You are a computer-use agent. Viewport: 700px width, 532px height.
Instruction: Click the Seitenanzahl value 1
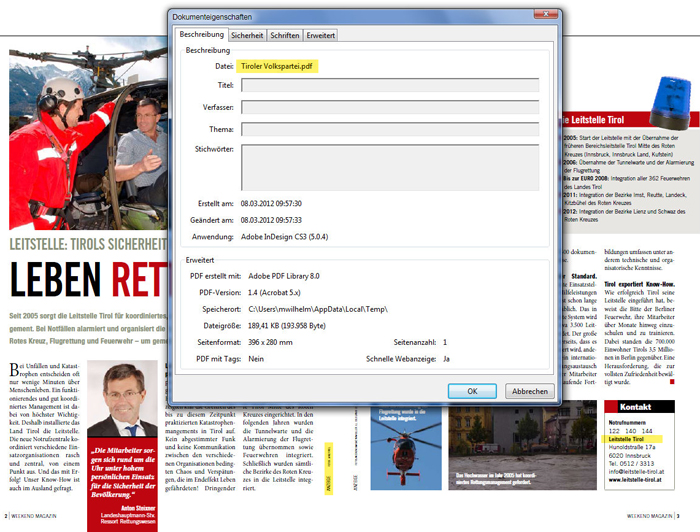[445, 342]
